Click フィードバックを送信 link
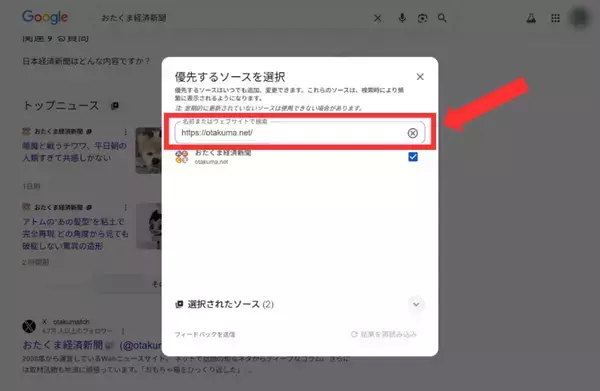 click(205, 334)
